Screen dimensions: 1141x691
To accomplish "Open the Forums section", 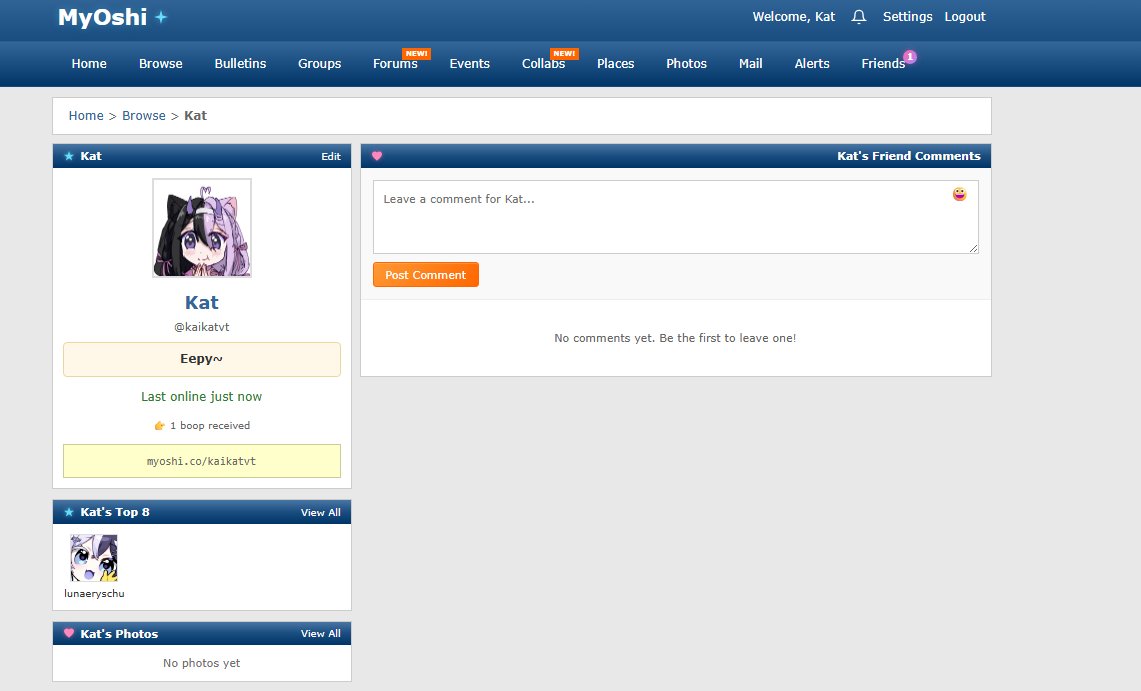I will pyautogui.click(x=395, y=63).
